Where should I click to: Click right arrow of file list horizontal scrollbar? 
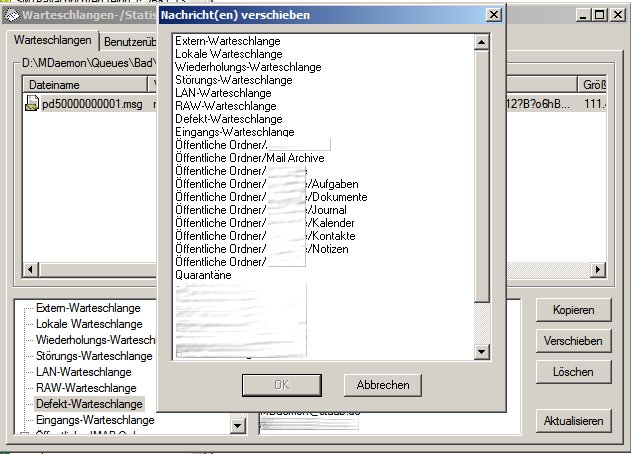click(x=599, y=271)
